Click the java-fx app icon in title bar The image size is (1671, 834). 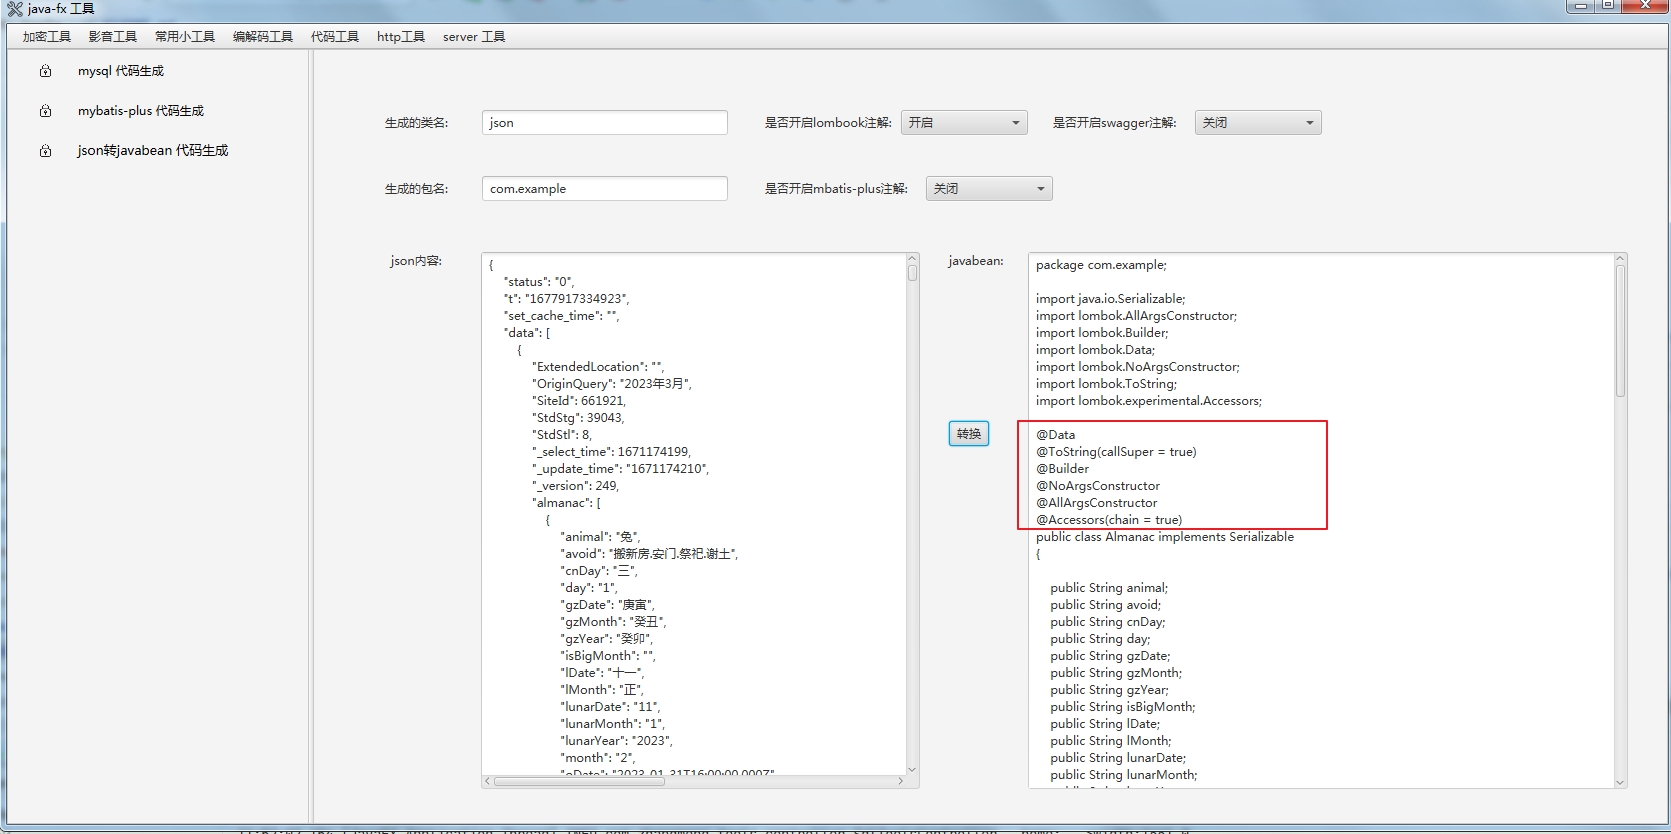point(14,9)
